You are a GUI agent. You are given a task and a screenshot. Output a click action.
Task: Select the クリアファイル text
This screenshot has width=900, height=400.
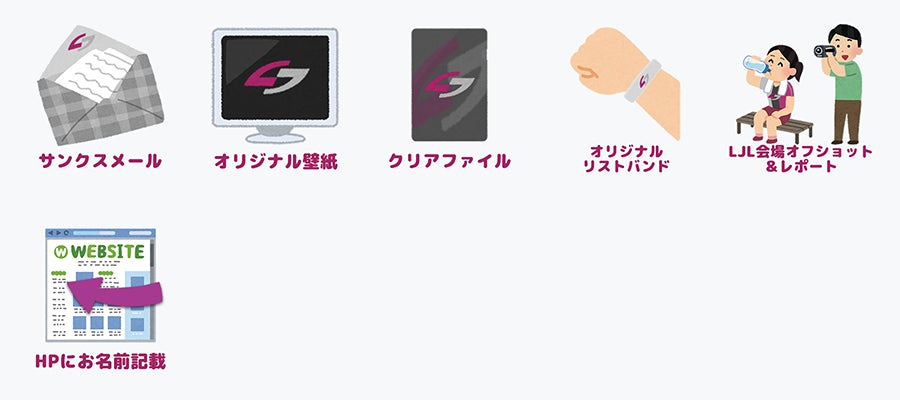coord(449,161)
